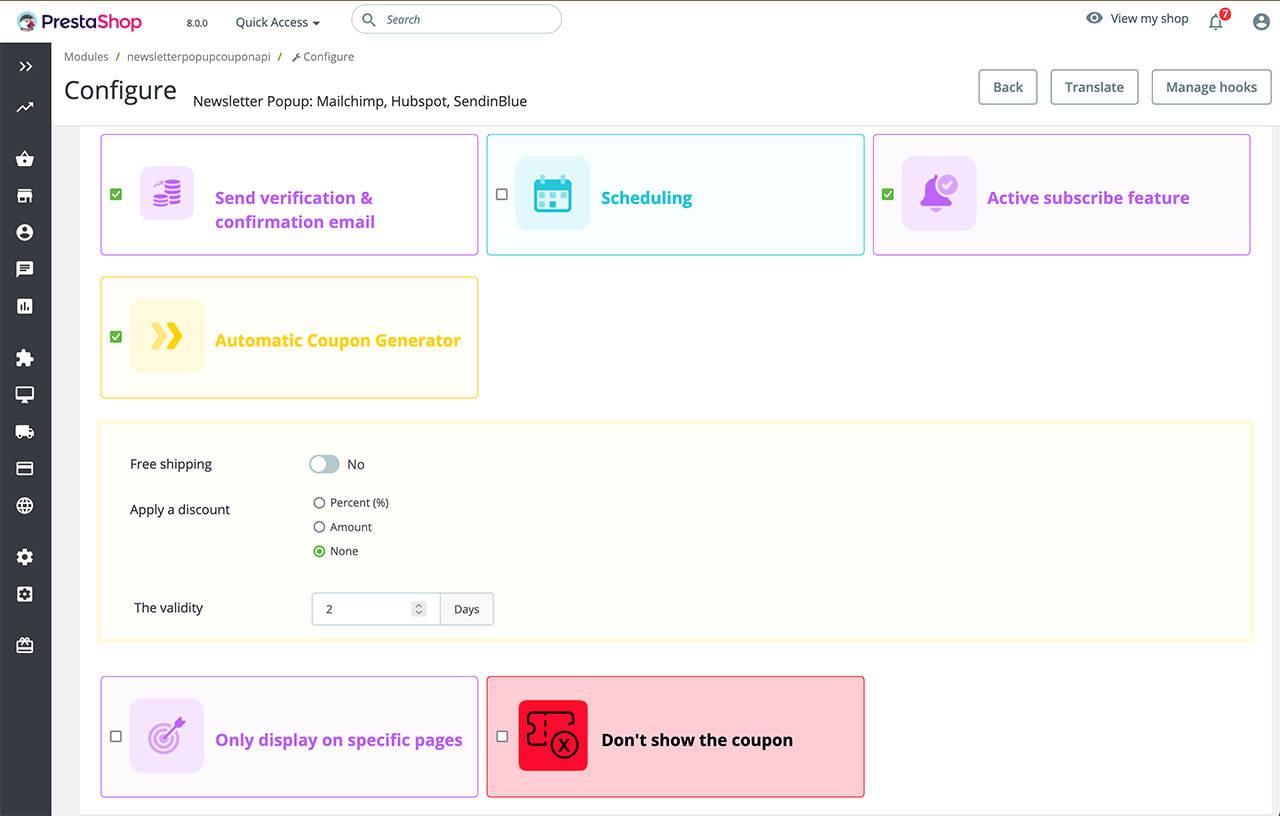This screenshot has width=1280, height=816.
Task: Select the Percent (%) discount option
Action: point(320,503)
